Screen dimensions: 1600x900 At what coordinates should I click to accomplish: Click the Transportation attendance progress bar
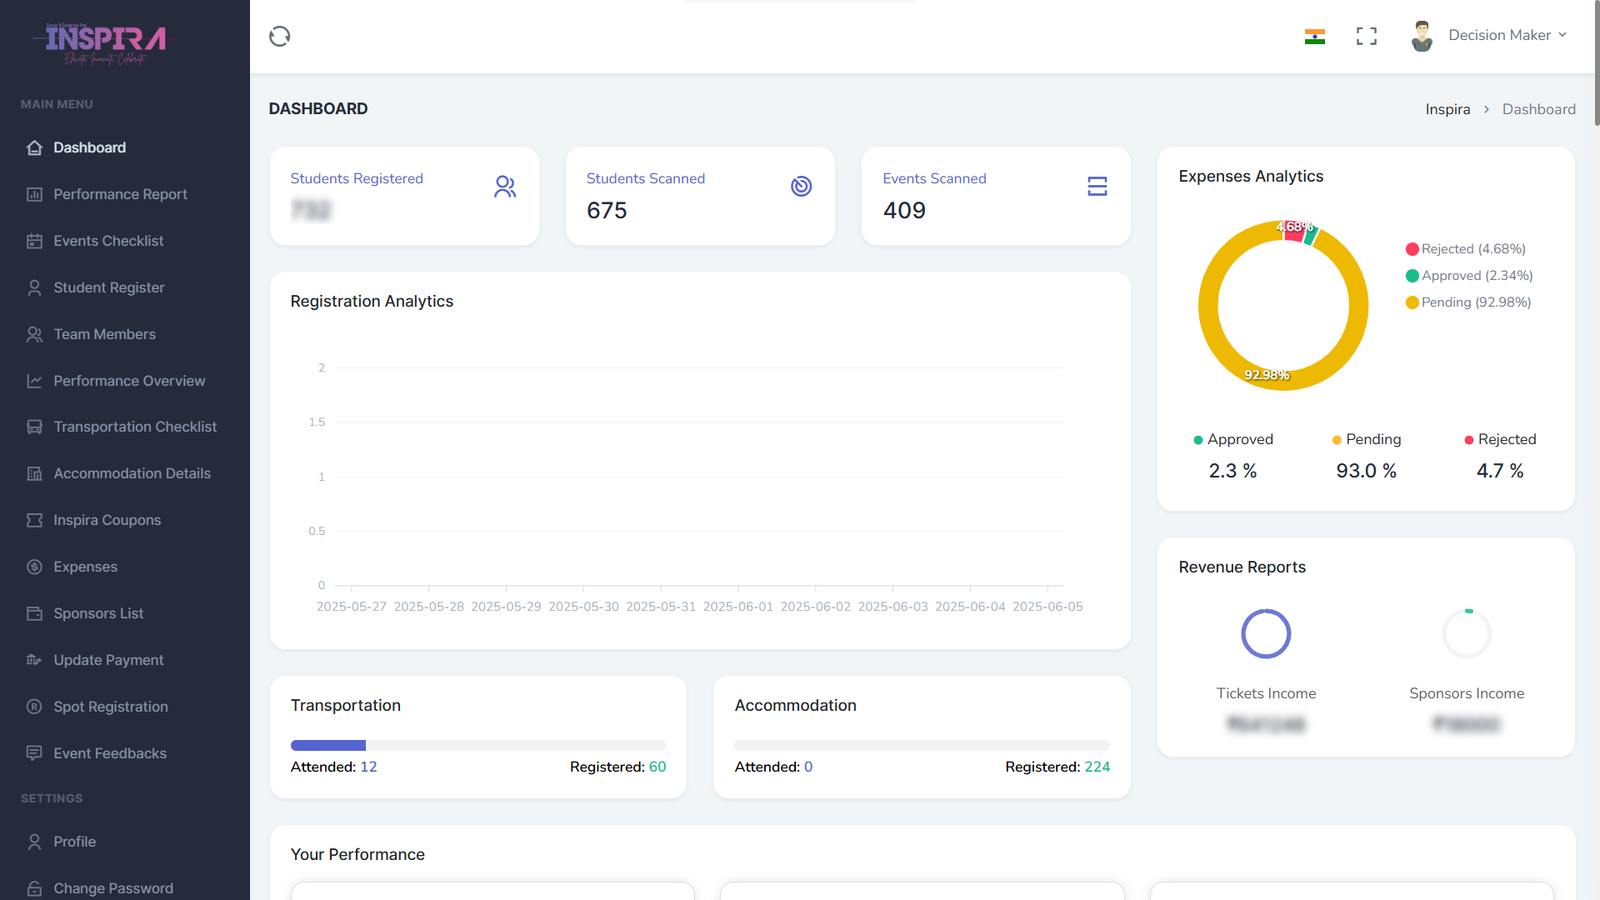point(478,745)
